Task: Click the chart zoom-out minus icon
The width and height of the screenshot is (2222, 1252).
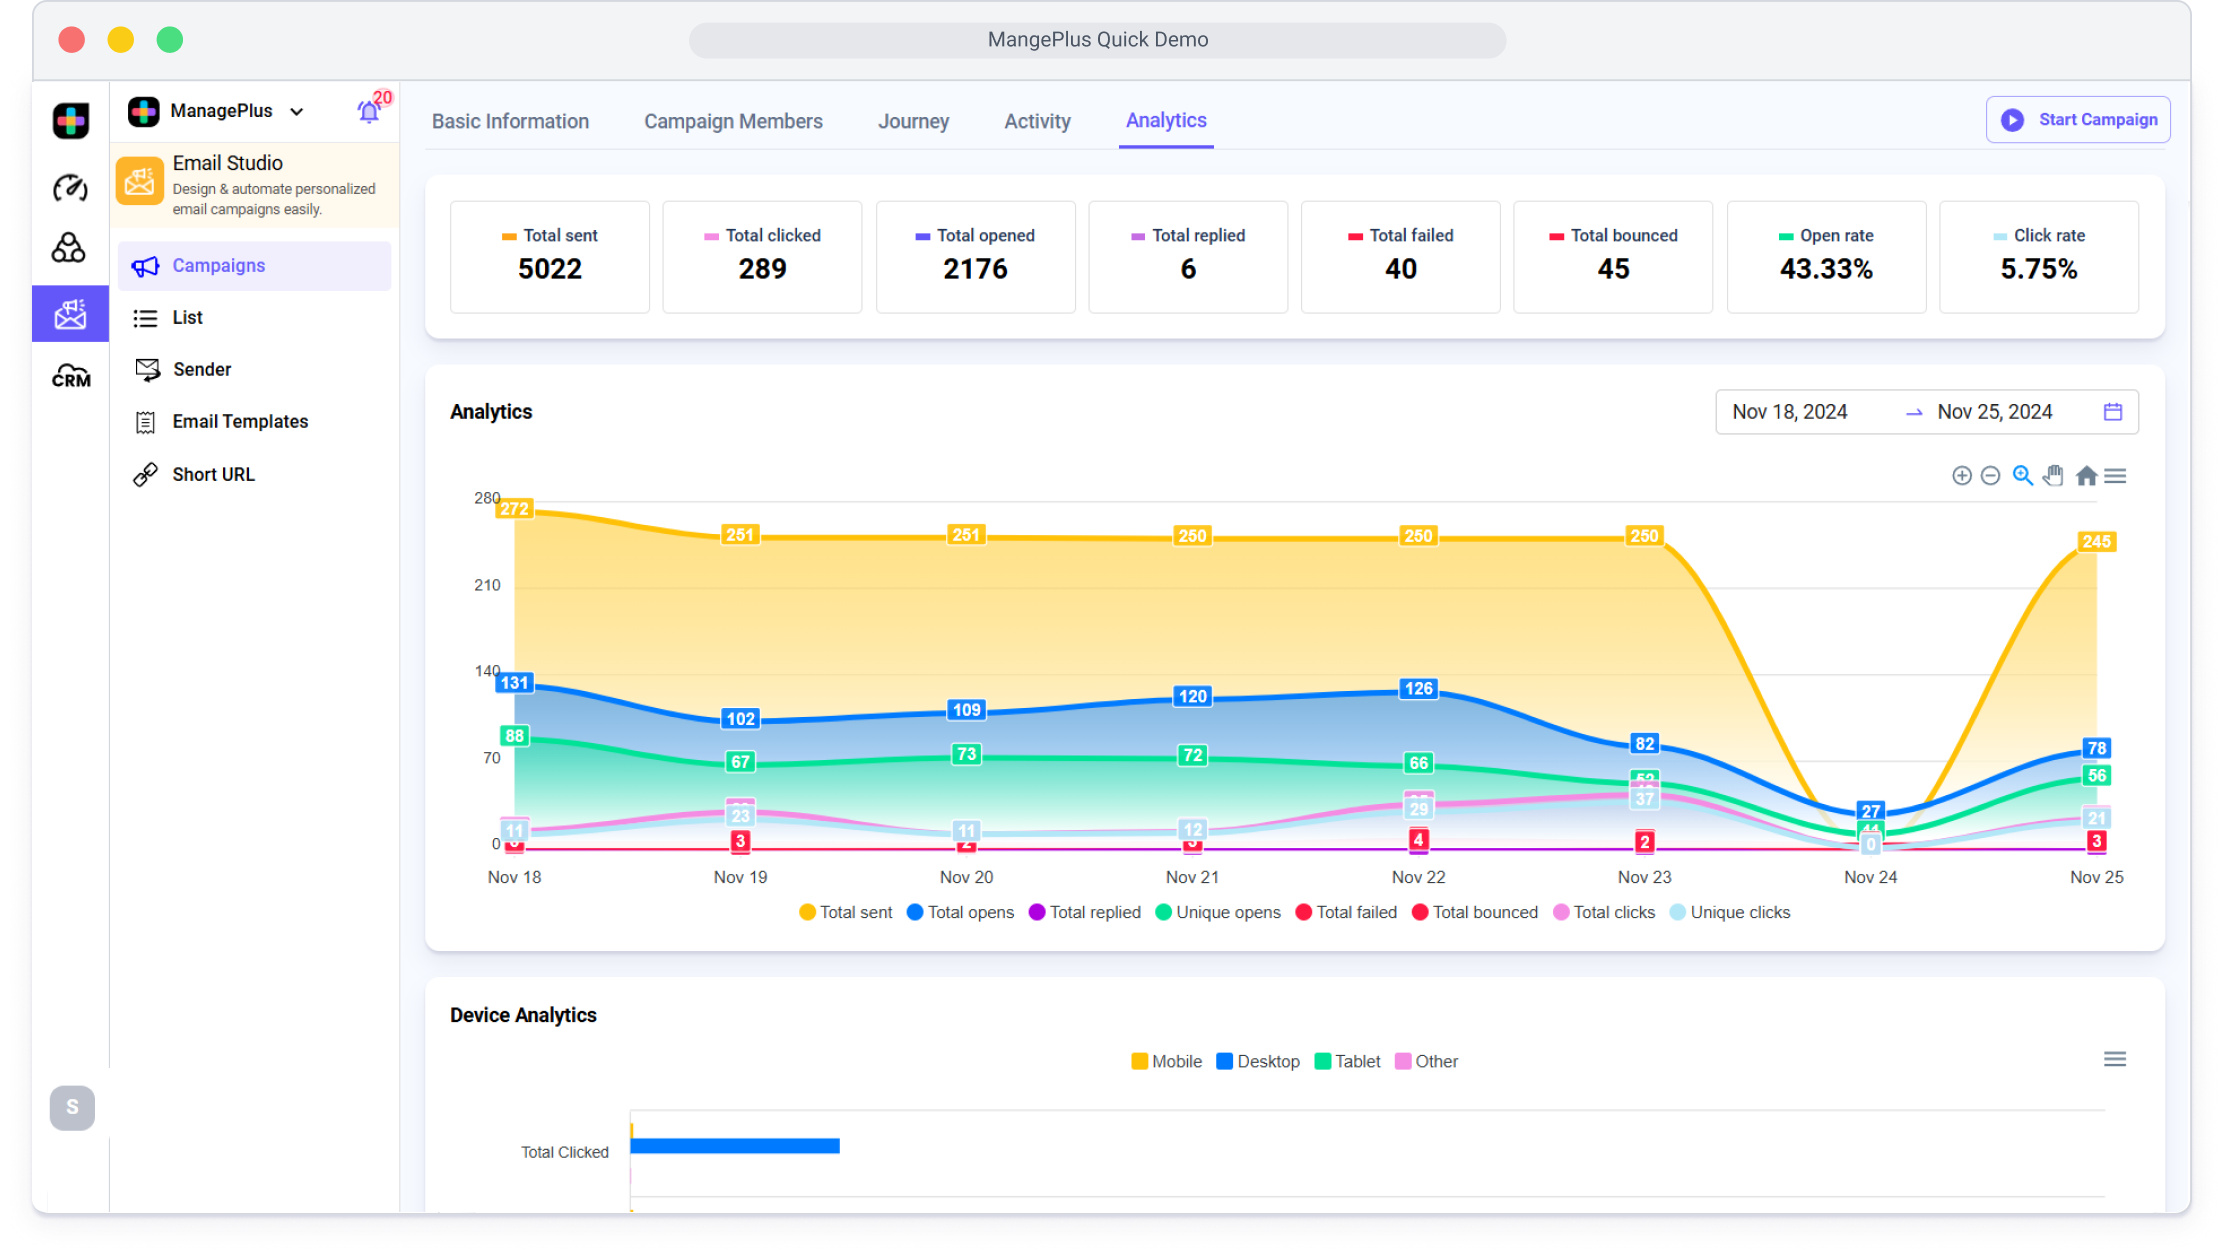Action: pyautogui.click(x=1990, y=476)
